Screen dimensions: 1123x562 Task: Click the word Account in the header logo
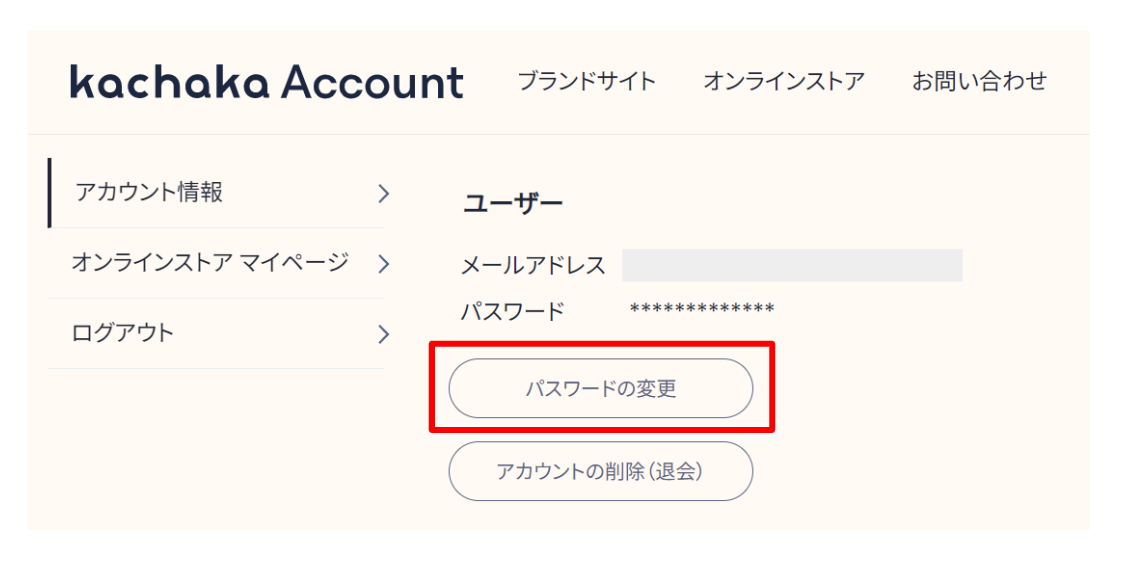click(x=372, y=82)
